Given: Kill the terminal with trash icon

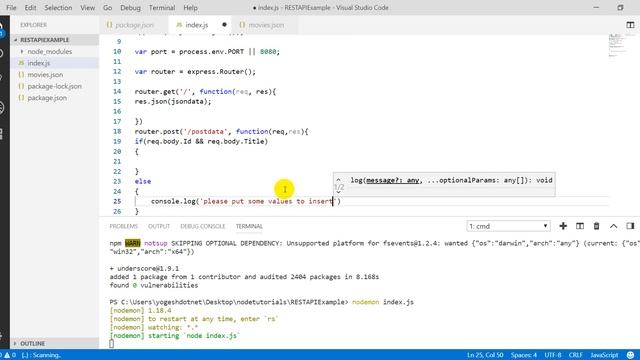Looking at the screenshot, I should click(x=596, y=226).
